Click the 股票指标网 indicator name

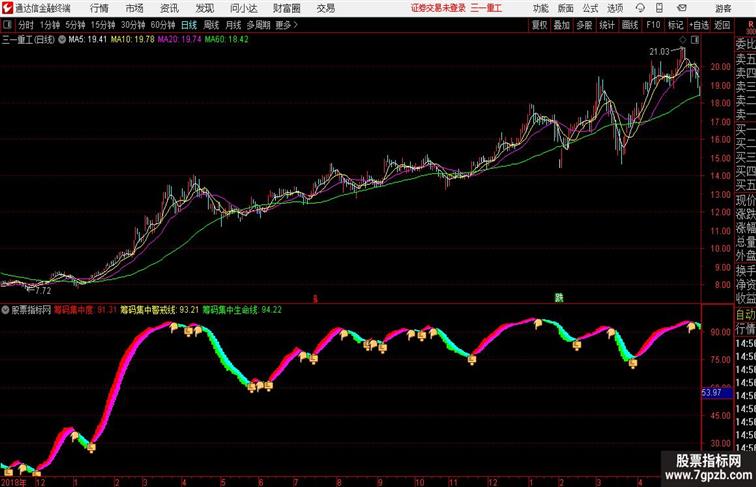coord(31,310)
